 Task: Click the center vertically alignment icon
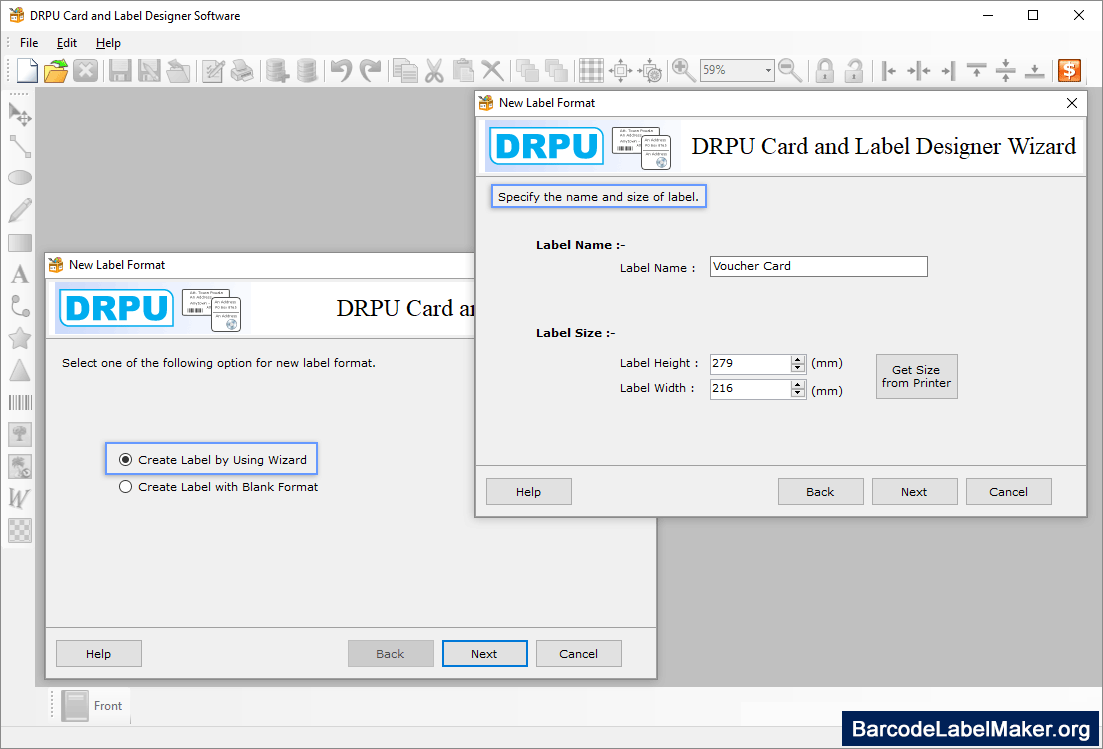point(1006,70)
